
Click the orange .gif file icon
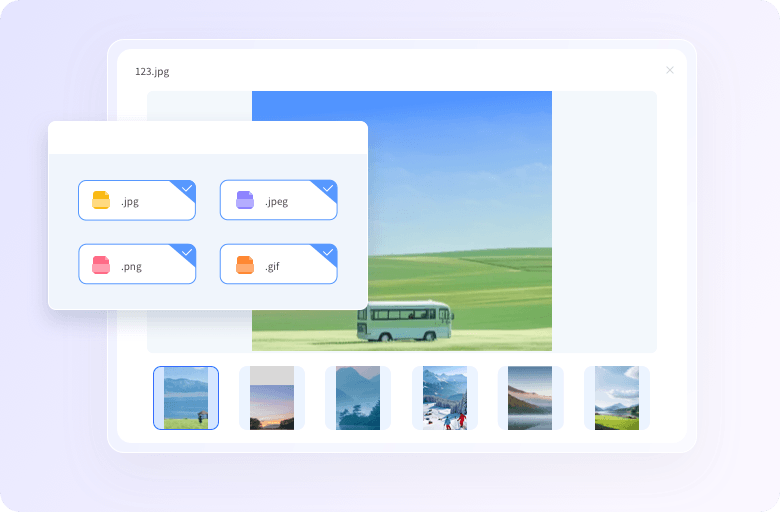point(245,265)
